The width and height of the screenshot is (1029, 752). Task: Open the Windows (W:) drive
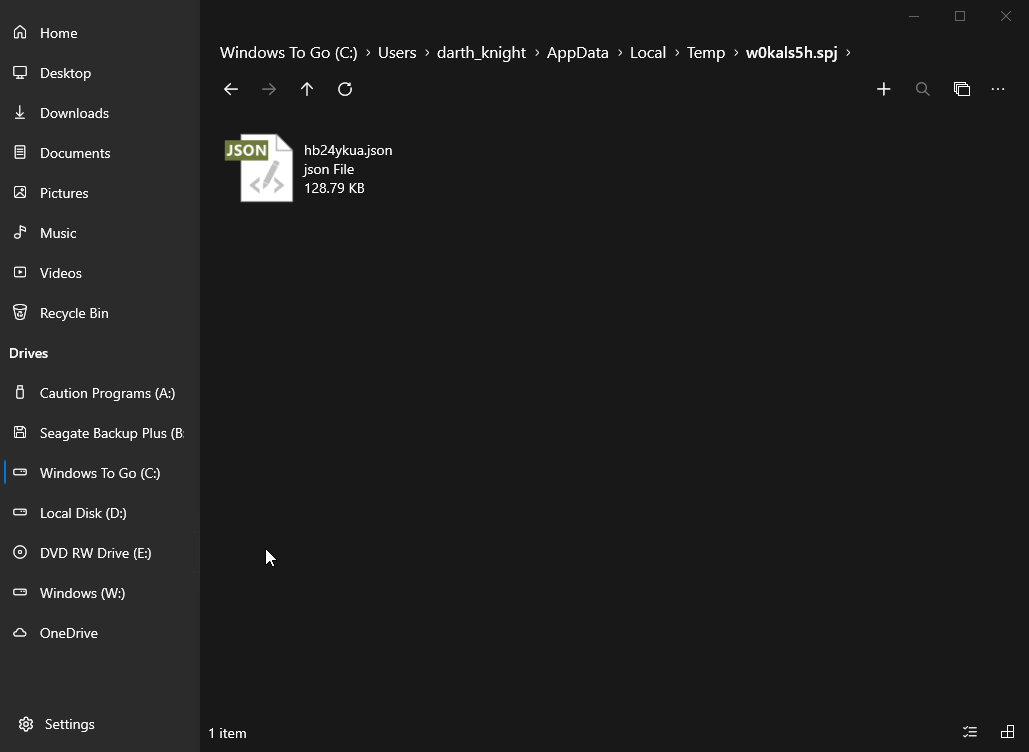tap(100, 593)
